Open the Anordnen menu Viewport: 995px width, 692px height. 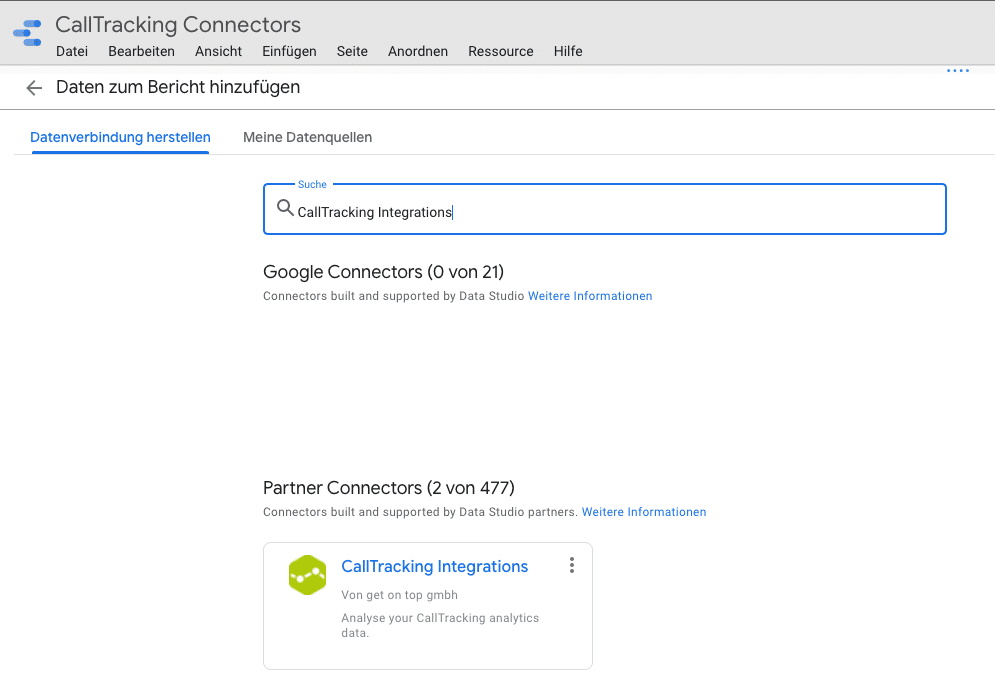point(418,51)
